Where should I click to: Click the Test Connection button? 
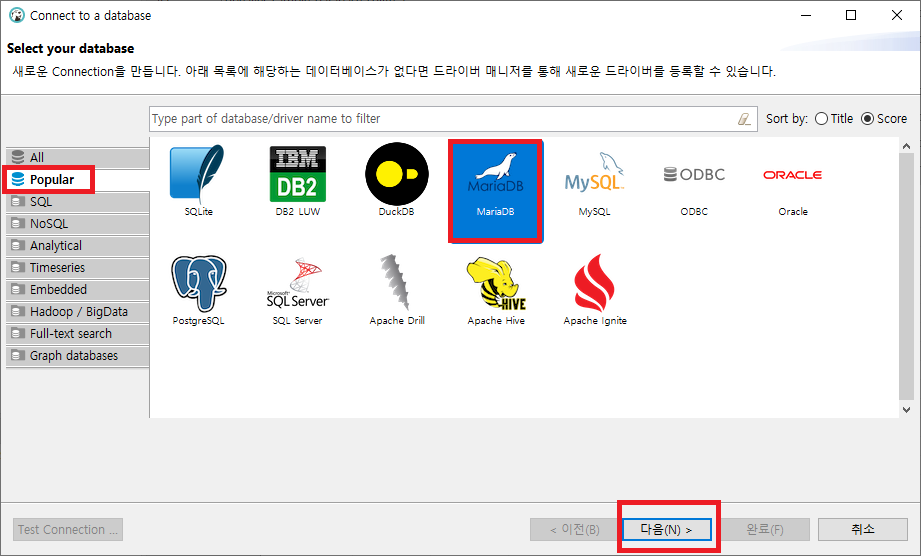click(x=68, y=530)
